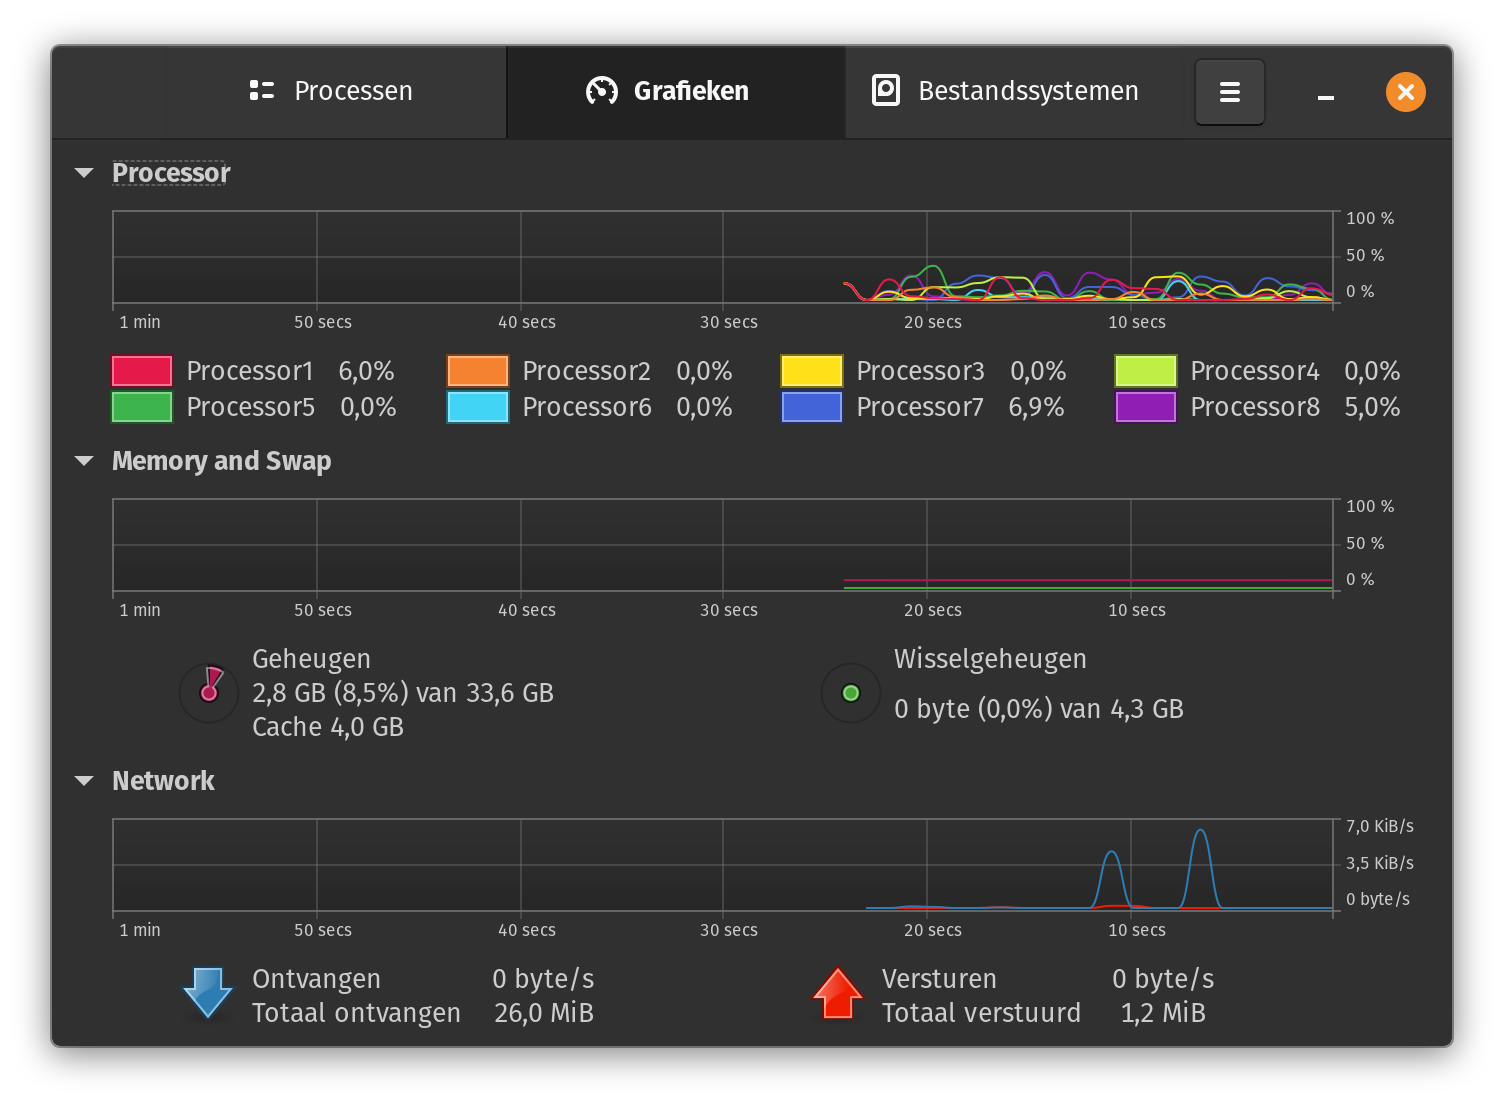This screenshot has height=1104, width=1504.
Task: Click the red Versturen upload arrow
Action: click(838, 993)
